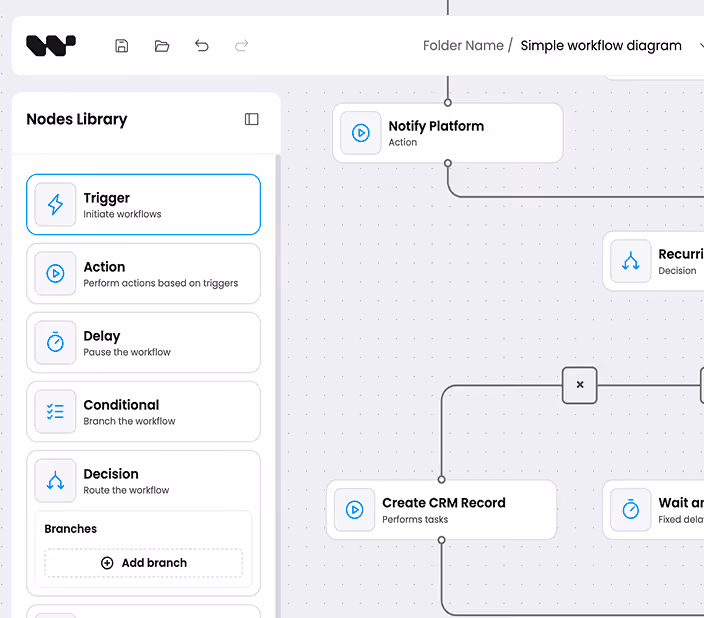Image resolution: width=704 pixels, height=618 pixels.
Task: Click the Action node play icon in library
Action: click(x=55, y=274)
